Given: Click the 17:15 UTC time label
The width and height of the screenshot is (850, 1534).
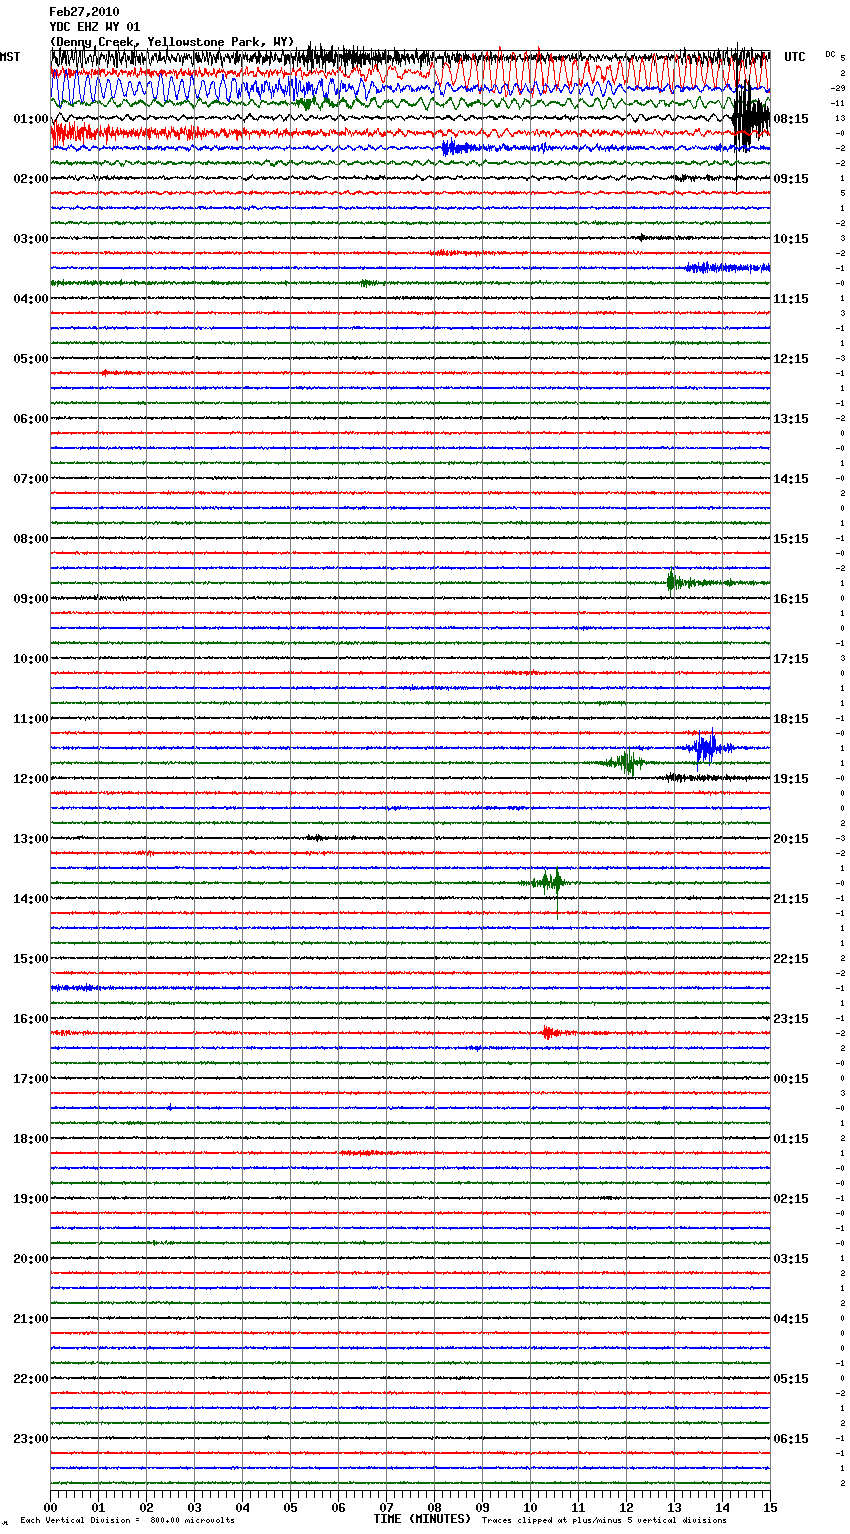Looking at the screenshot, I should coord(791,659).
